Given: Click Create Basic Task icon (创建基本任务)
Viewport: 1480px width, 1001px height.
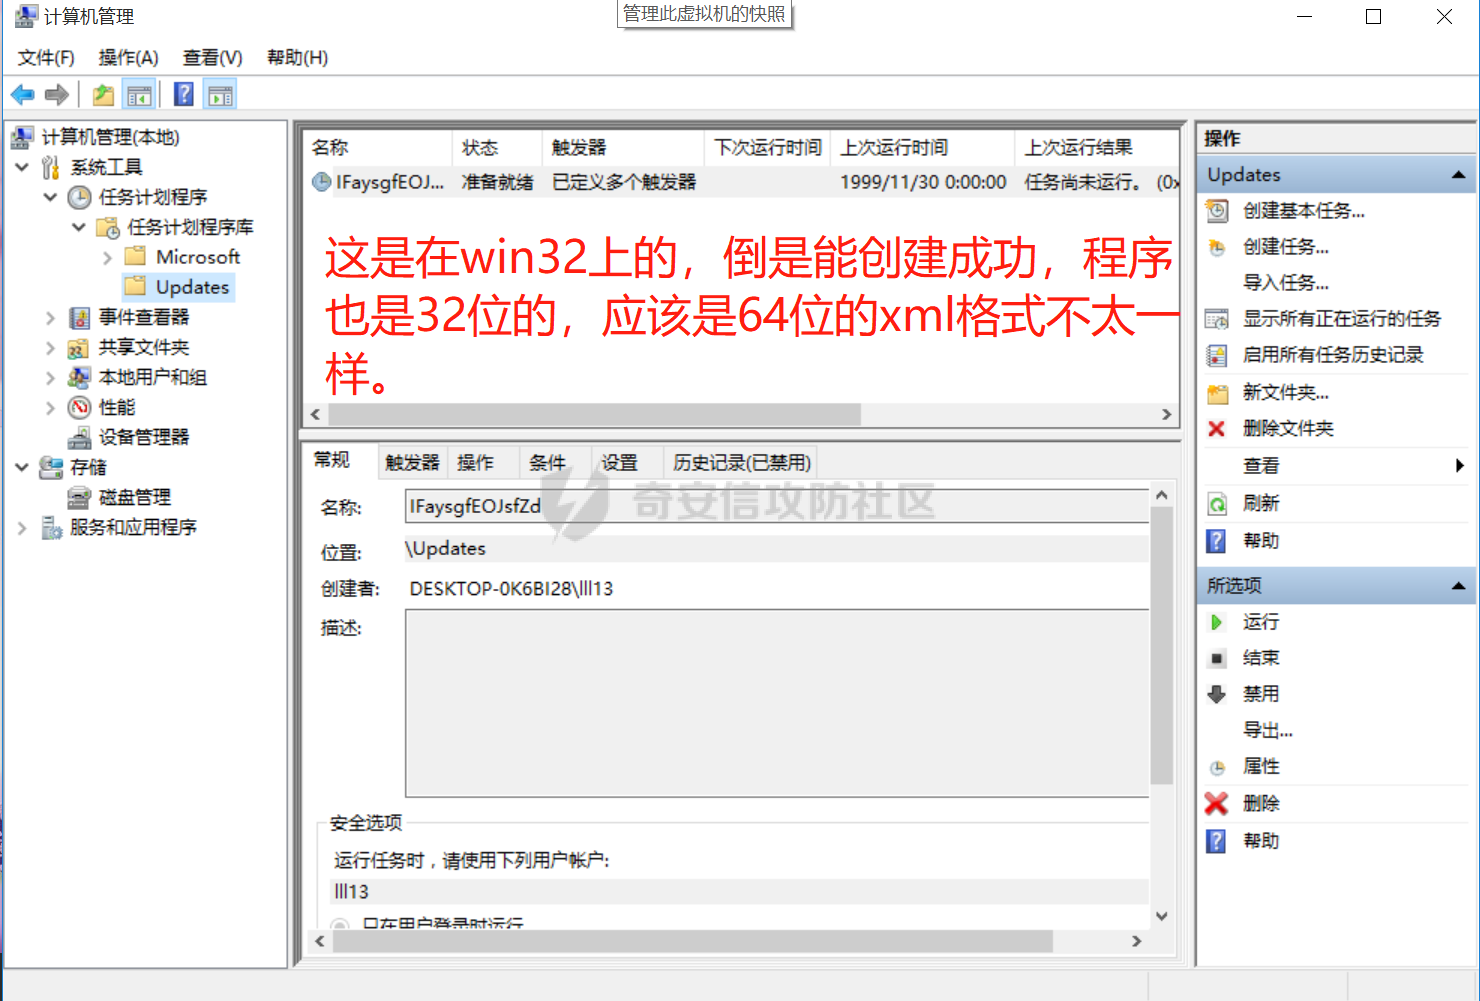Looking at the screenshot, I should [x=1217, y=211].
